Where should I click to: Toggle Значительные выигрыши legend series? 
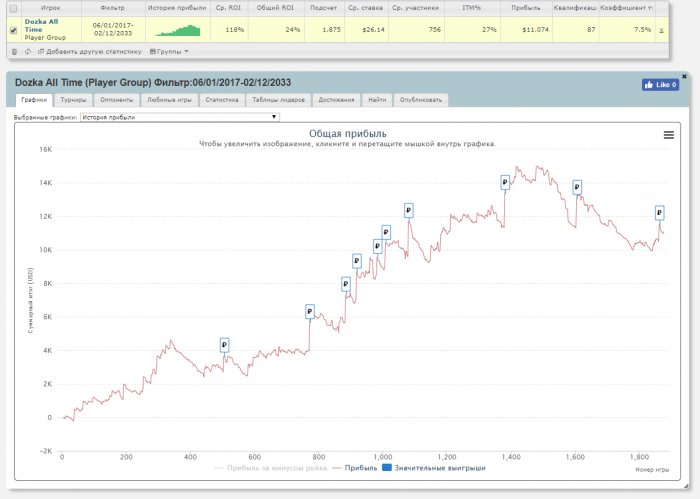point(432,467)
